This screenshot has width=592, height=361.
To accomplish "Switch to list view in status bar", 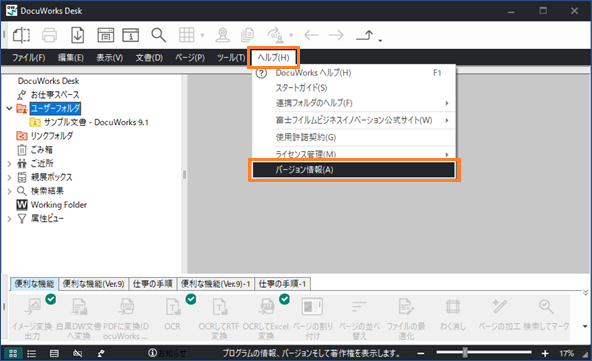I will point(32,353).
